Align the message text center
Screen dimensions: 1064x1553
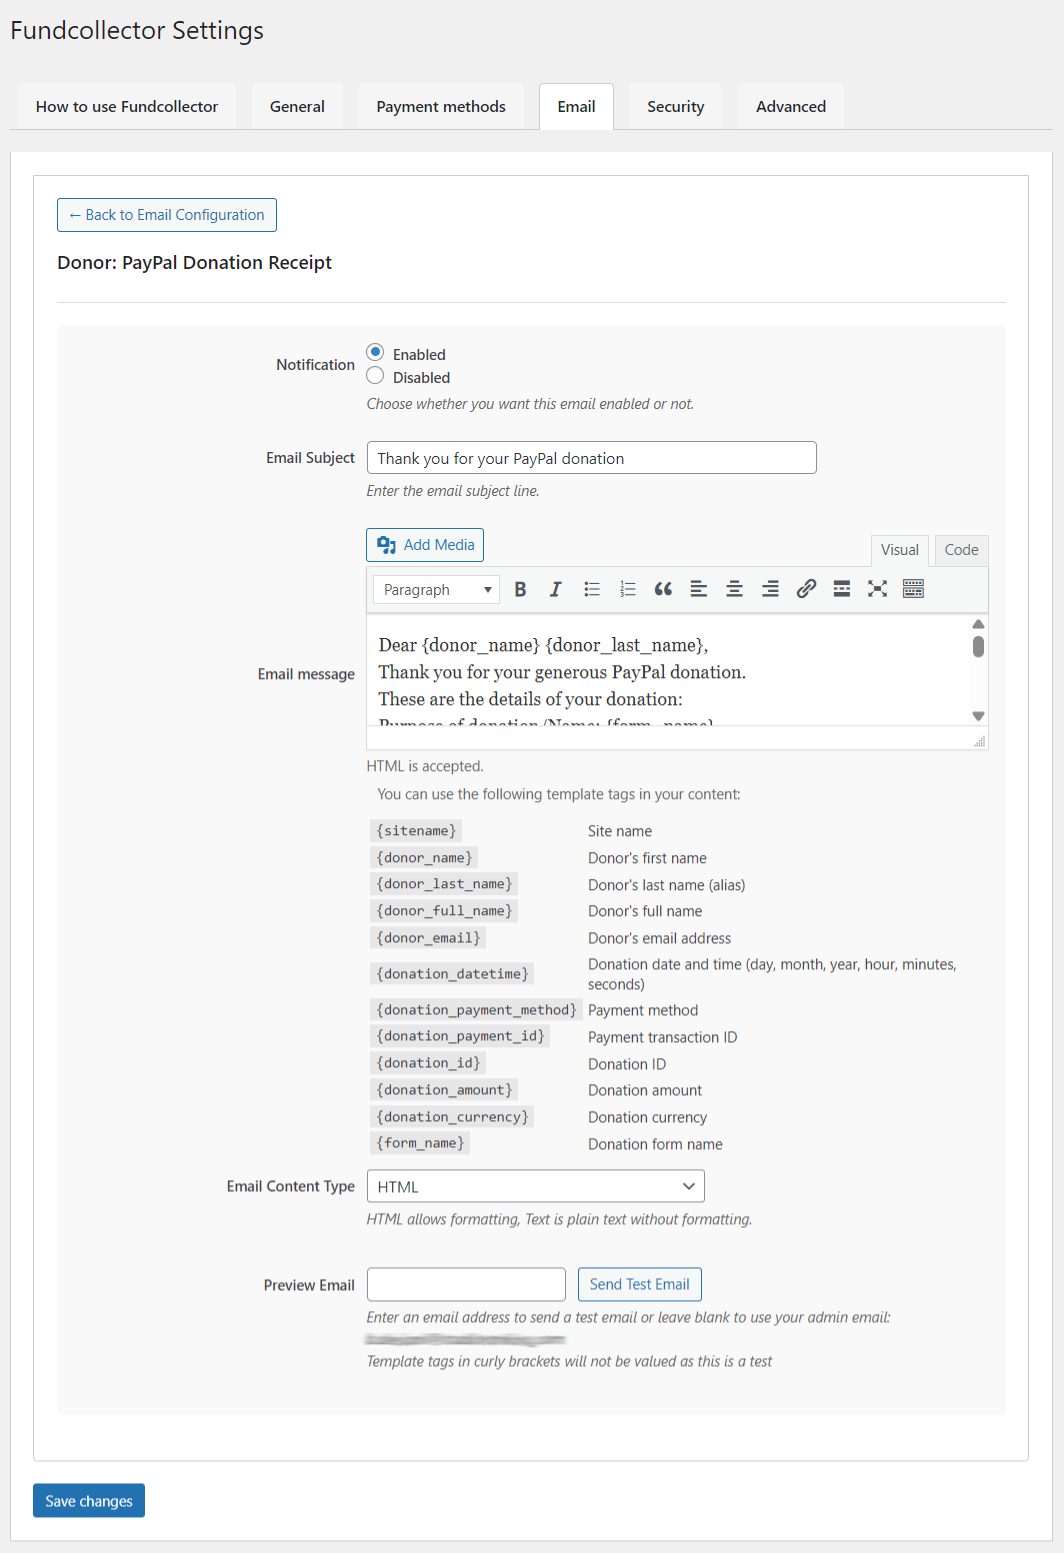point(734,589)
